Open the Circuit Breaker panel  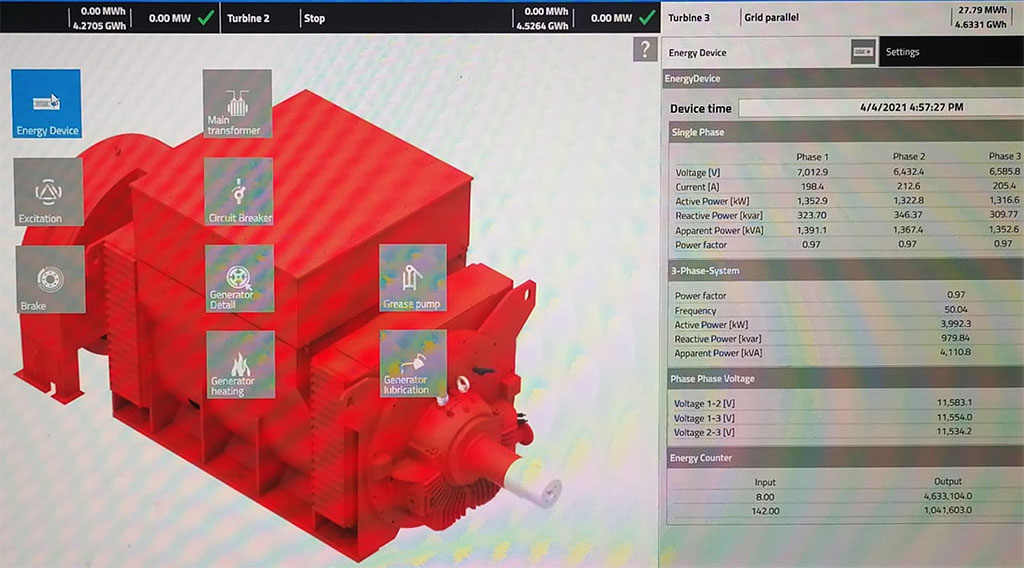[239, 192]
